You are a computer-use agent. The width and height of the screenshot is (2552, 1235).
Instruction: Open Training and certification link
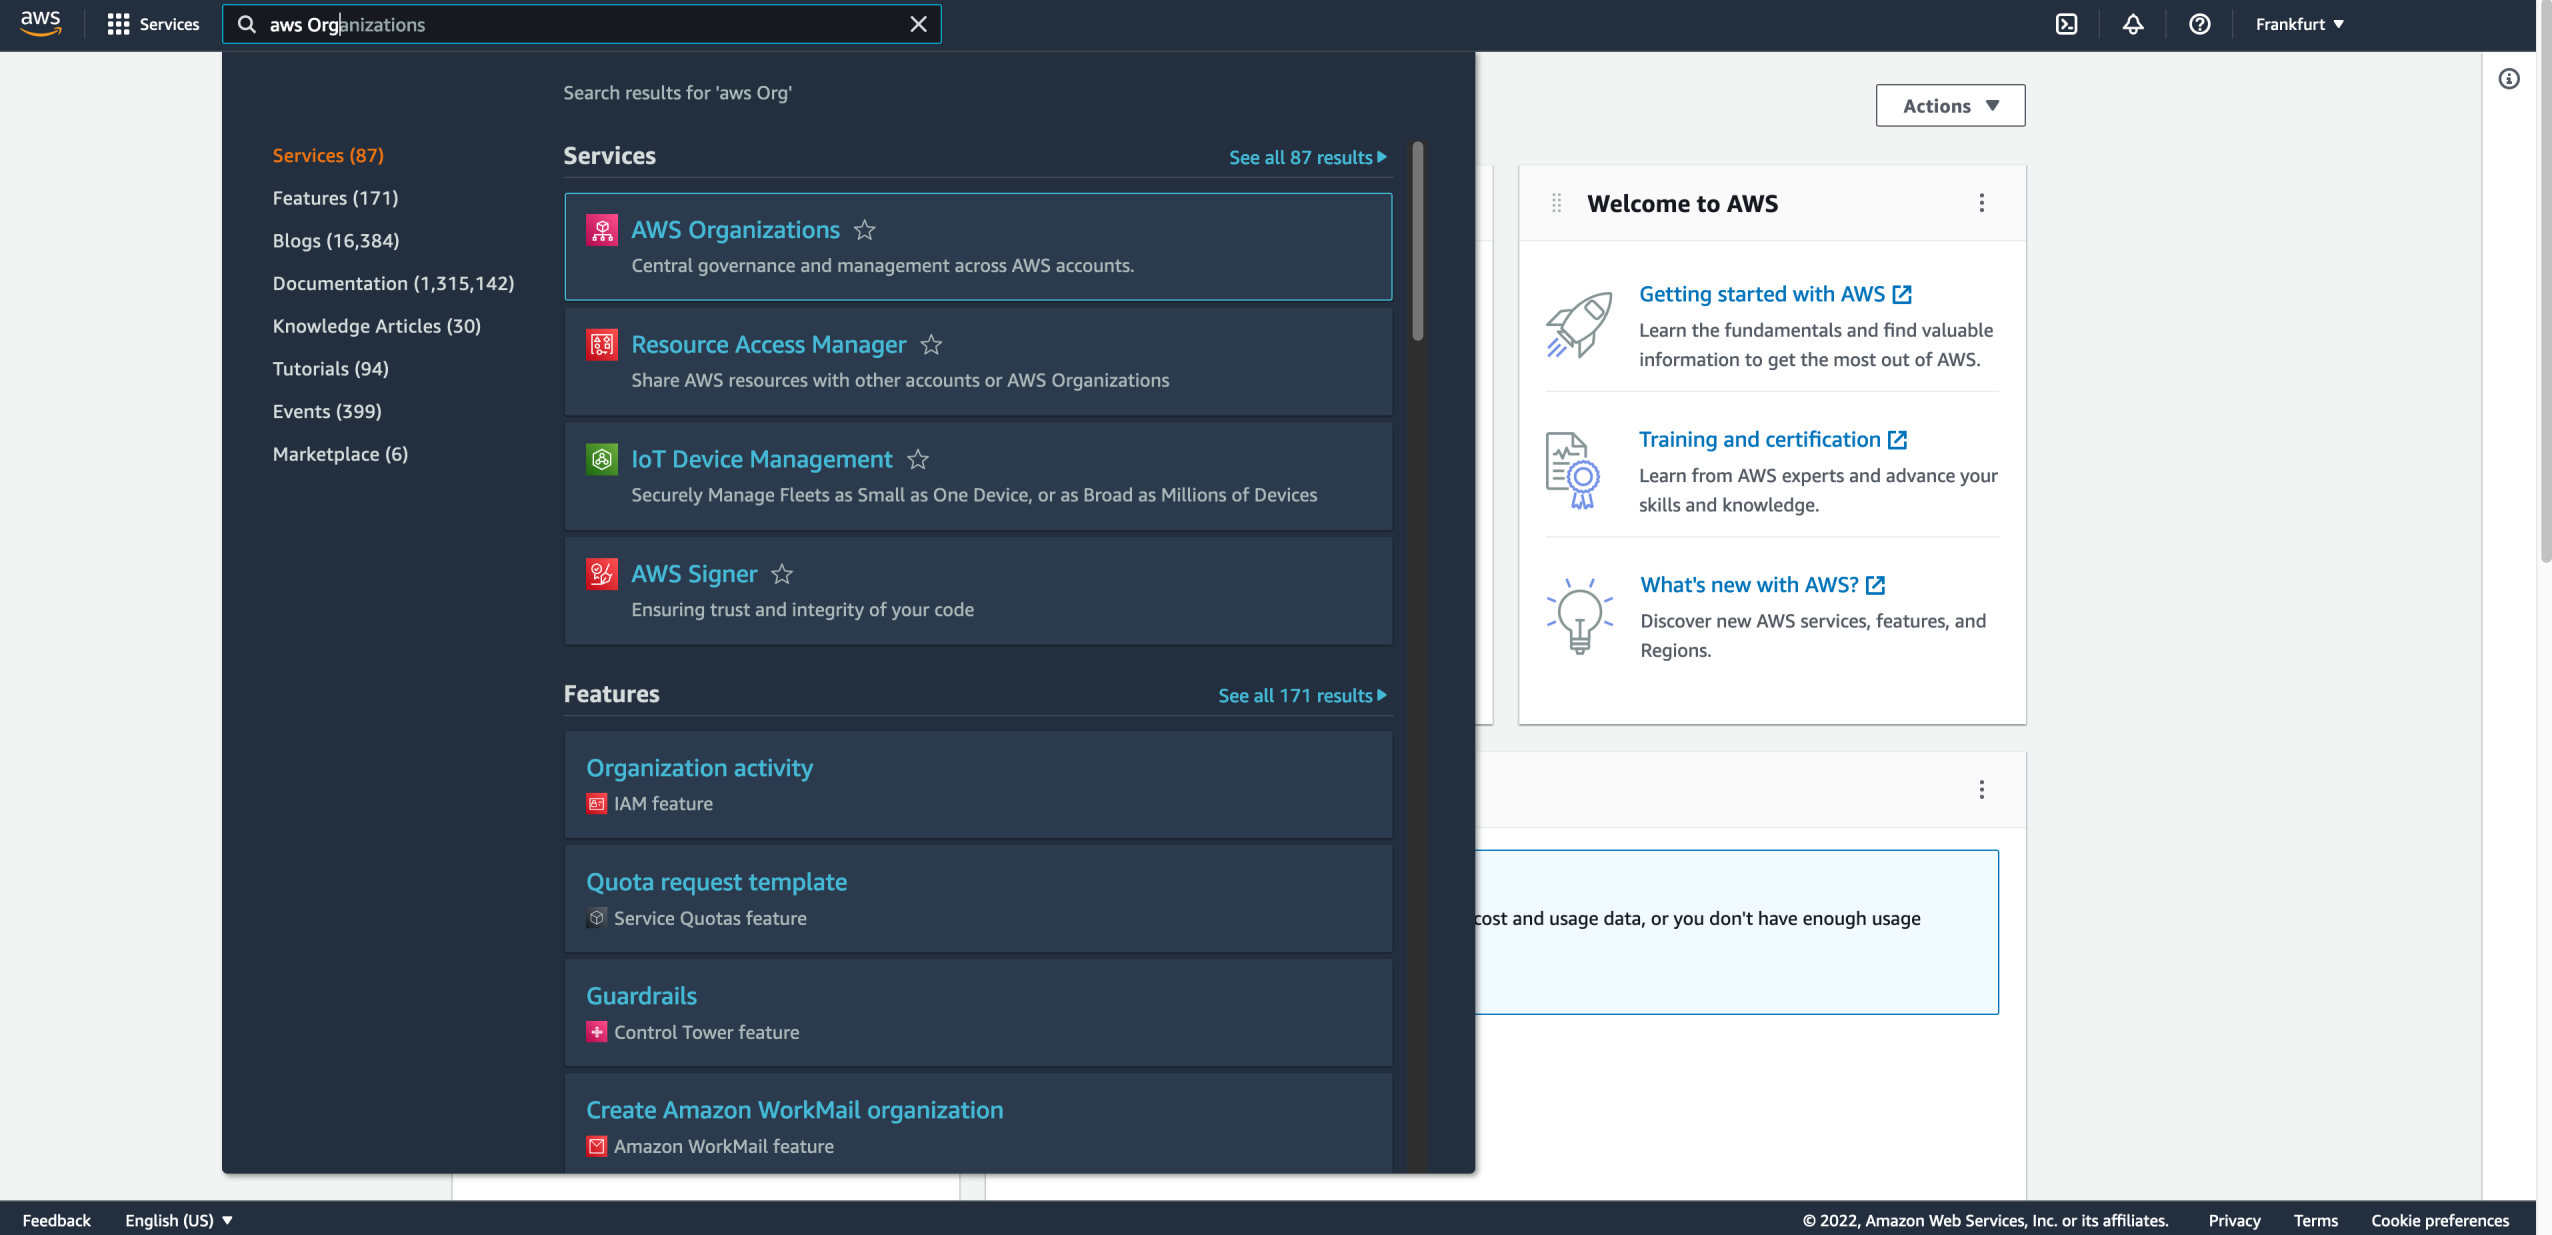tap(1773, 440)
